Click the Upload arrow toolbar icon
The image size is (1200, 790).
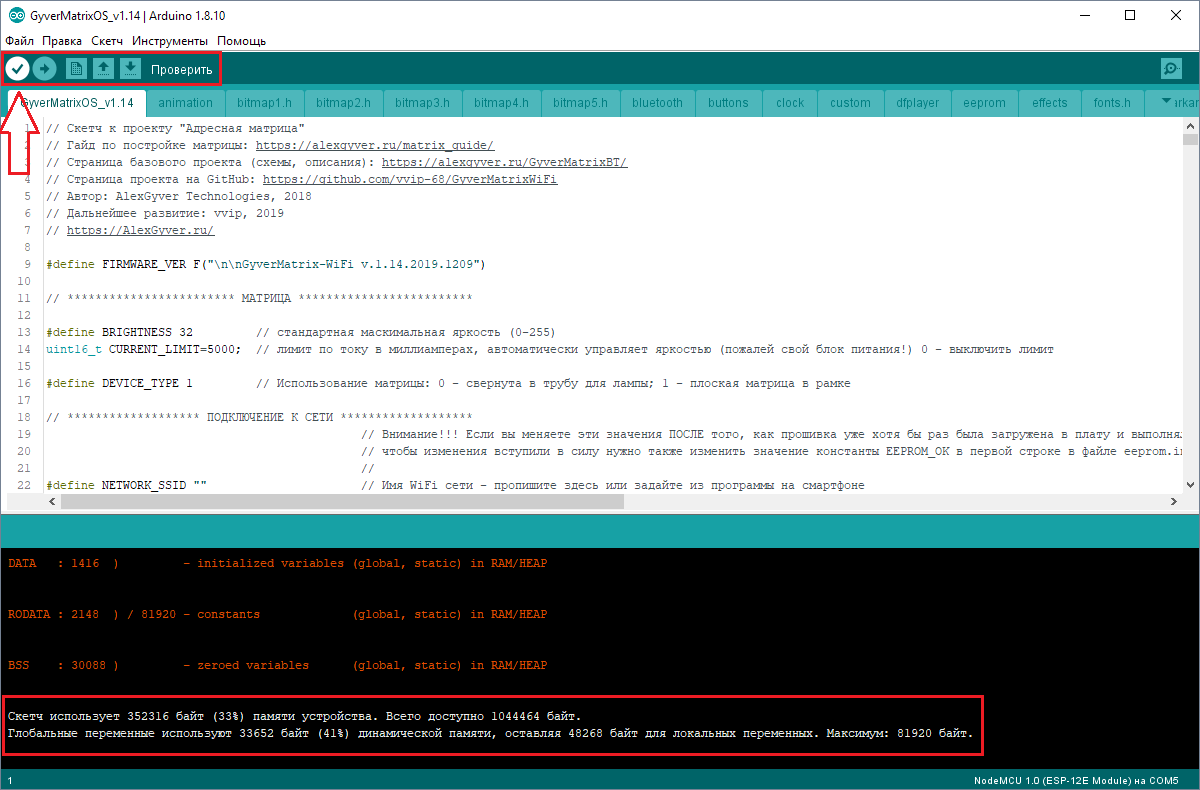44,68
